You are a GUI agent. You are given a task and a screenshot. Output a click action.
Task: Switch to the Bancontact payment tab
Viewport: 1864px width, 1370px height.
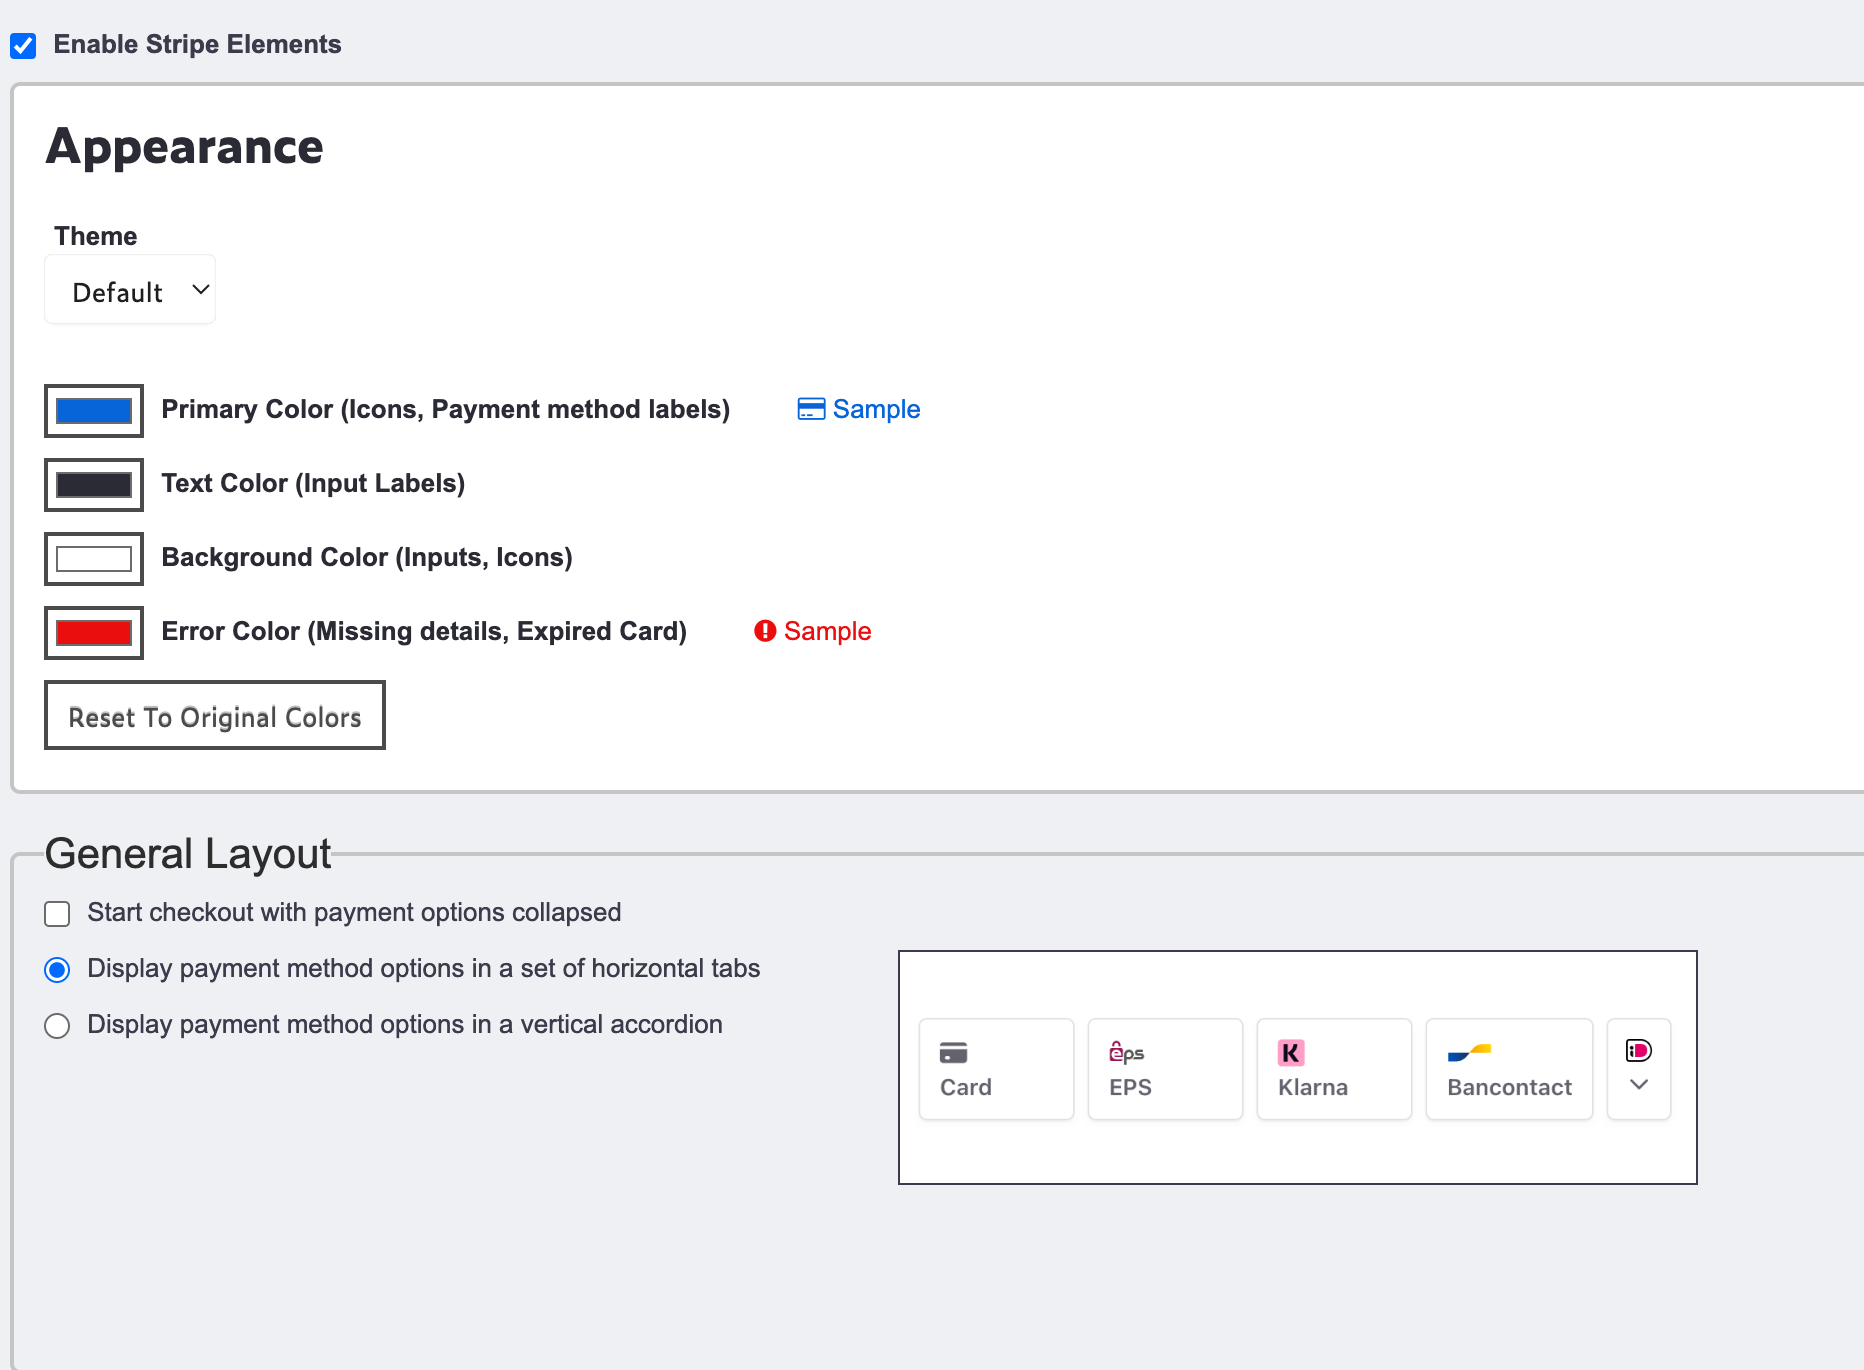point(1508,1069)
